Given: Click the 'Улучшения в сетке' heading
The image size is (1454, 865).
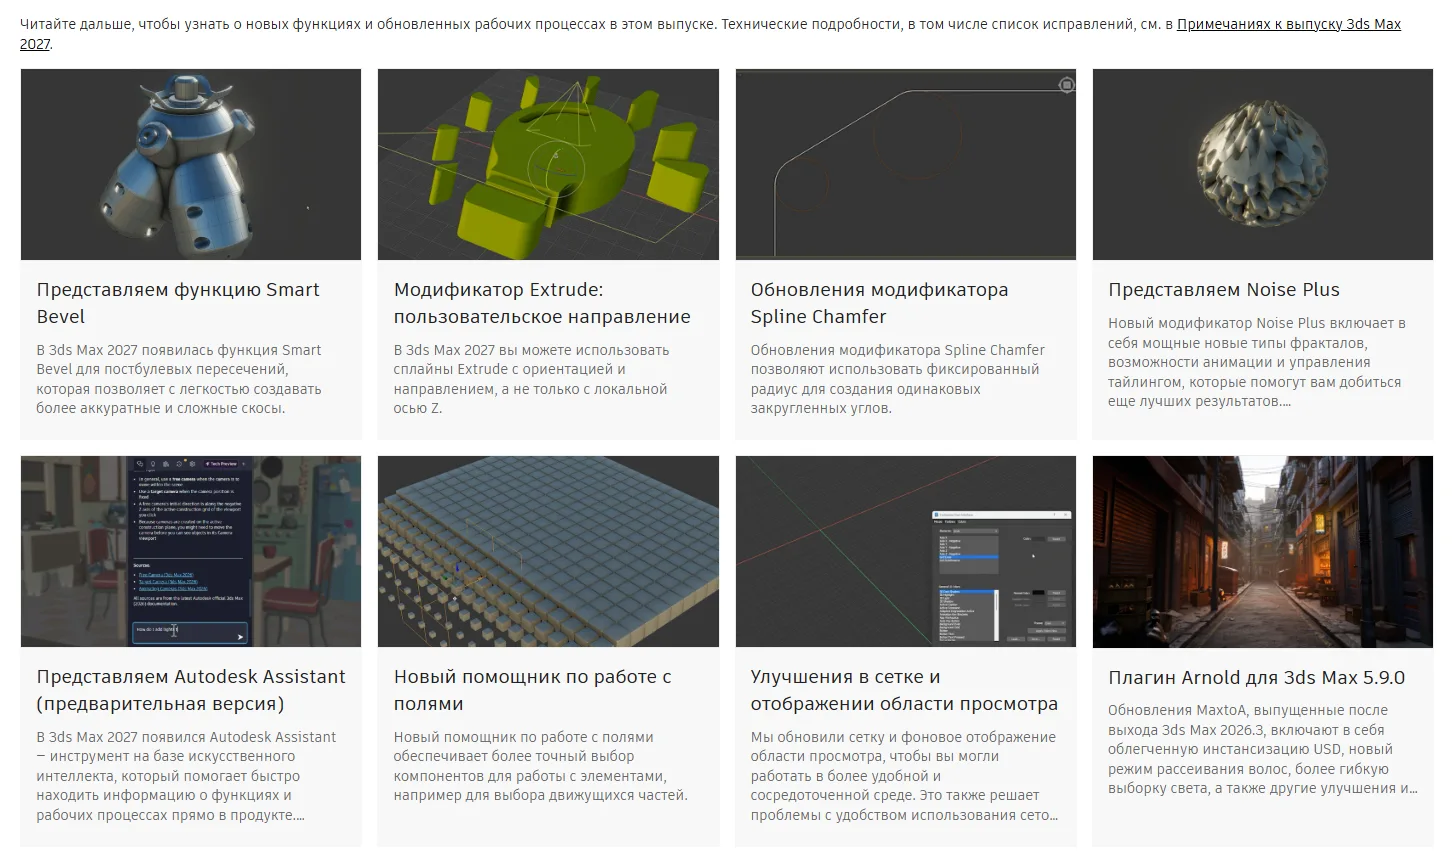Looking at the screenshot, I should (x=904, y=690).
